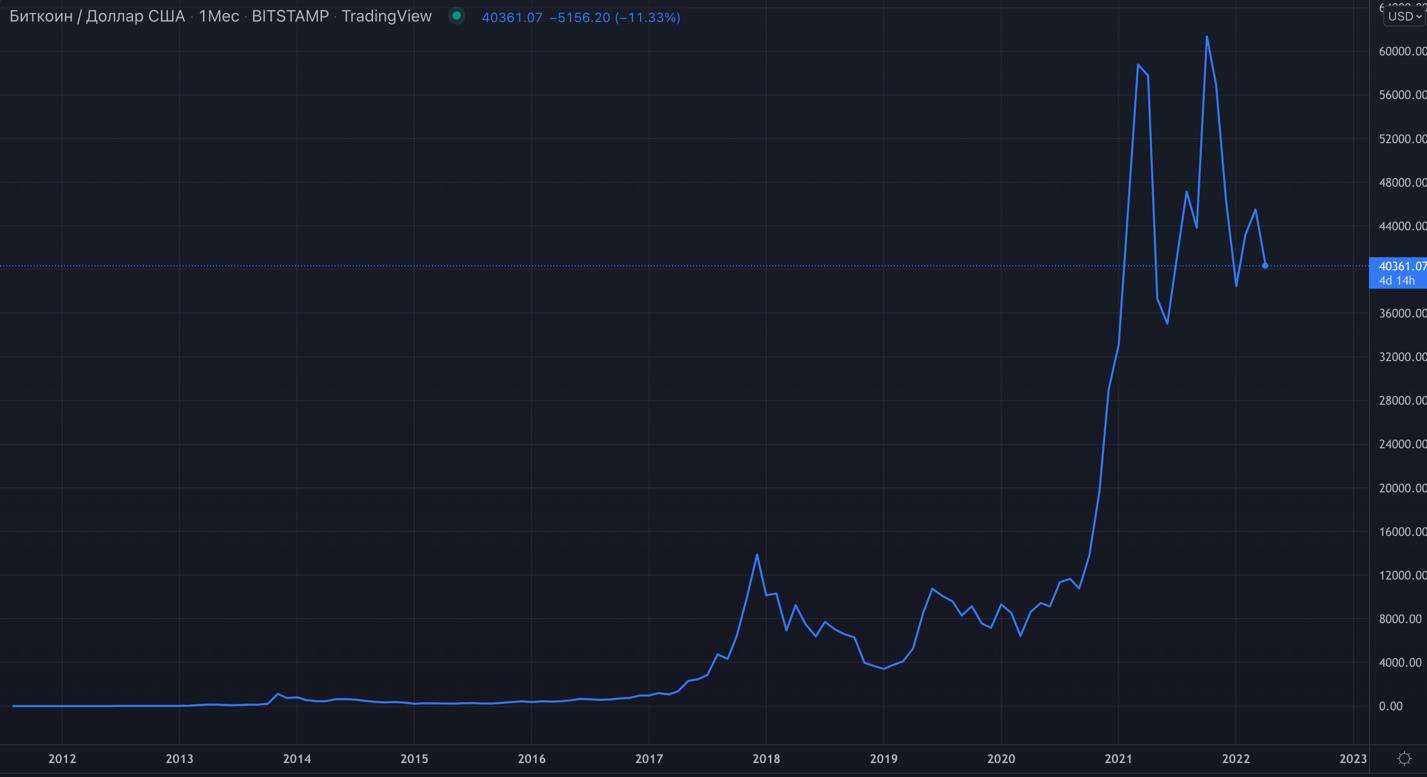Click the 40361.07 value in the legend
1427x777 pixels.
pos(511,17)
